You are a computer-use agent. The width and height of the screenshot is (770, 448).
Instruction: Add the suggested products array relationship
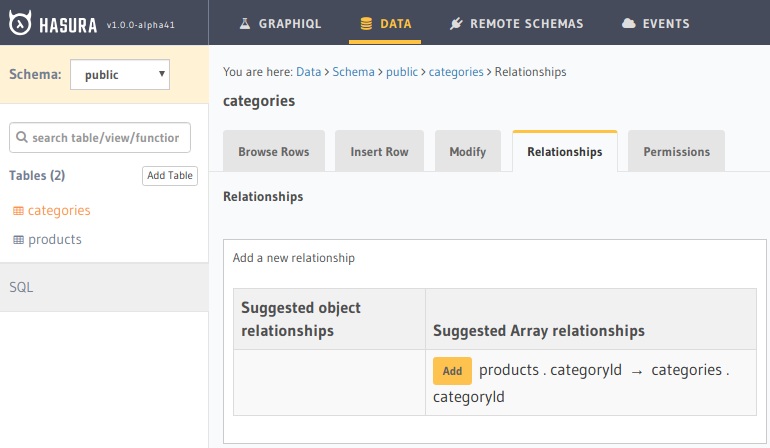(452, 371)
